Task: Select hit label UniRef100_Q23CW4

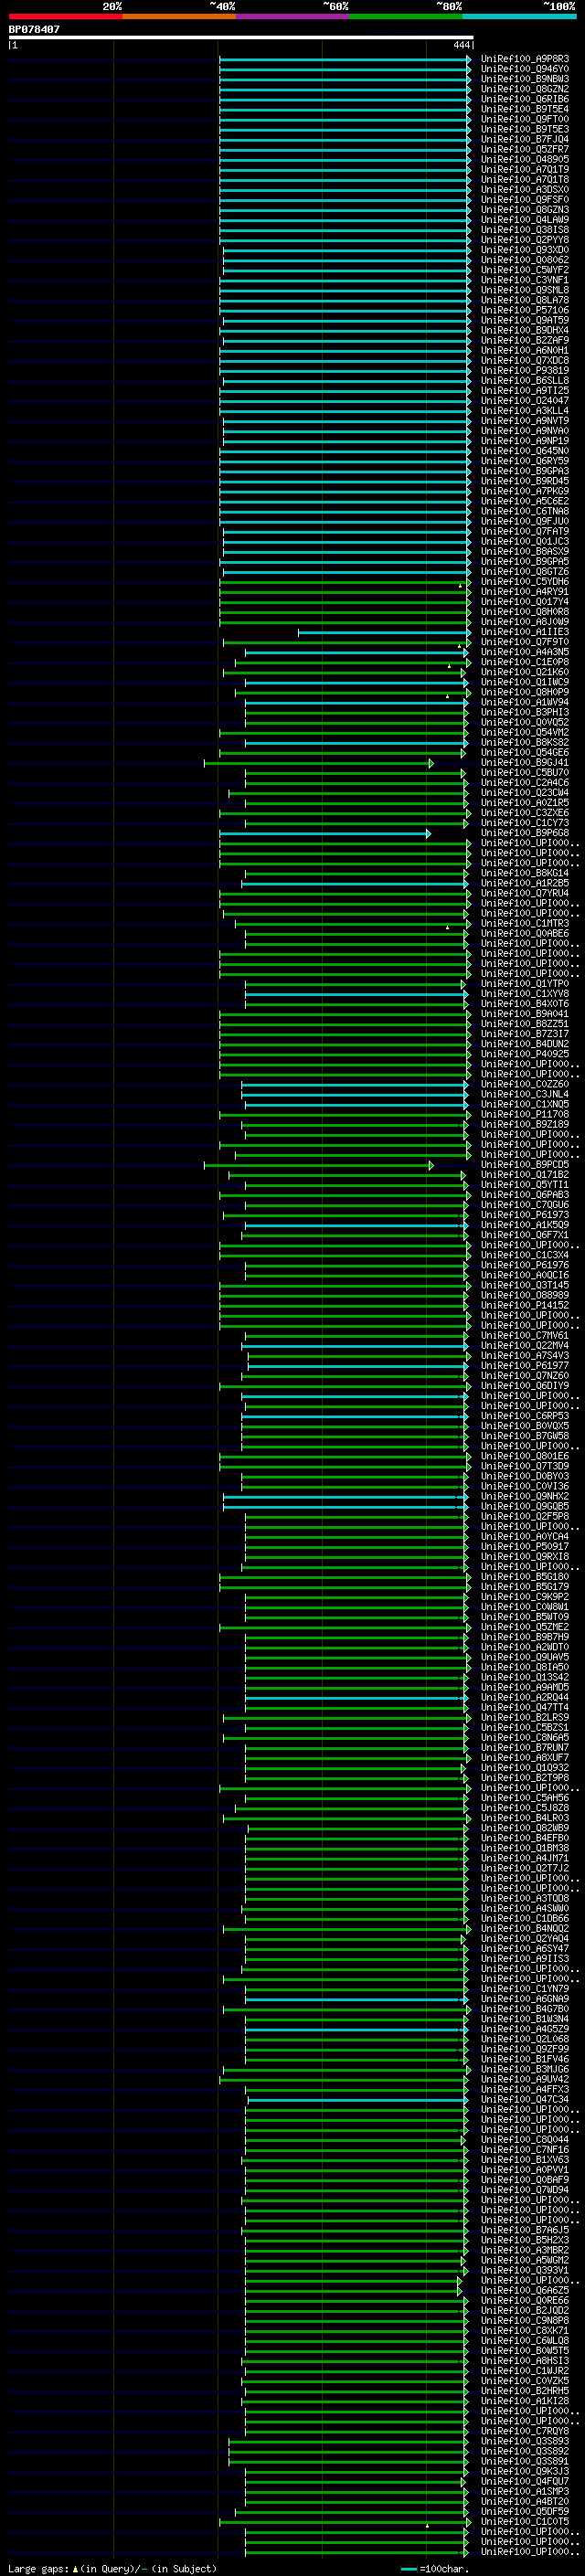Action: (x=525, y=793)
